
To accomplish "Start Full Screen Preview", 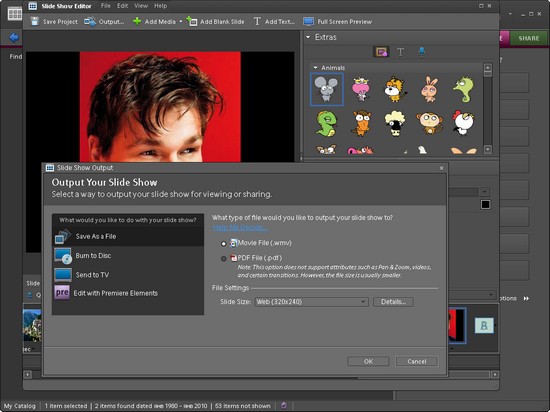I will pos(337,21).
